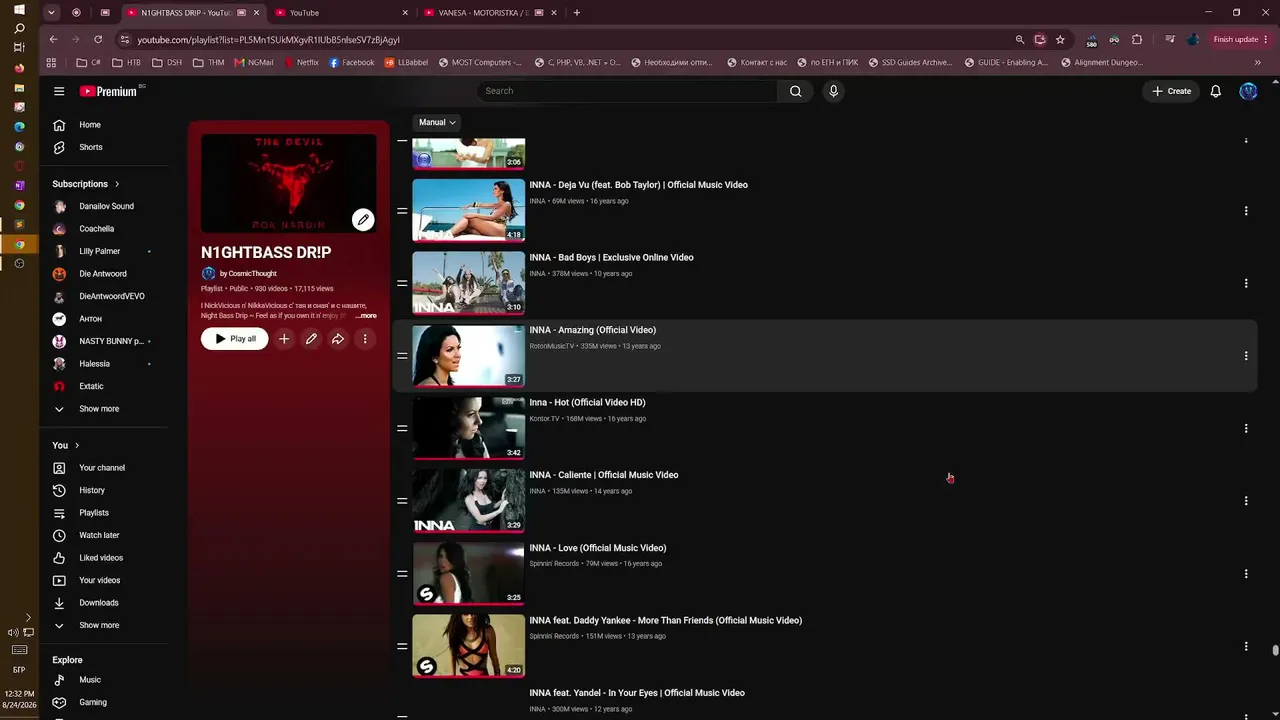Image resolution: width=1280 pixels, height=720 pixels.
Task: Share the N1GHTBASS DR!P playlist
Action: [338, 339]
